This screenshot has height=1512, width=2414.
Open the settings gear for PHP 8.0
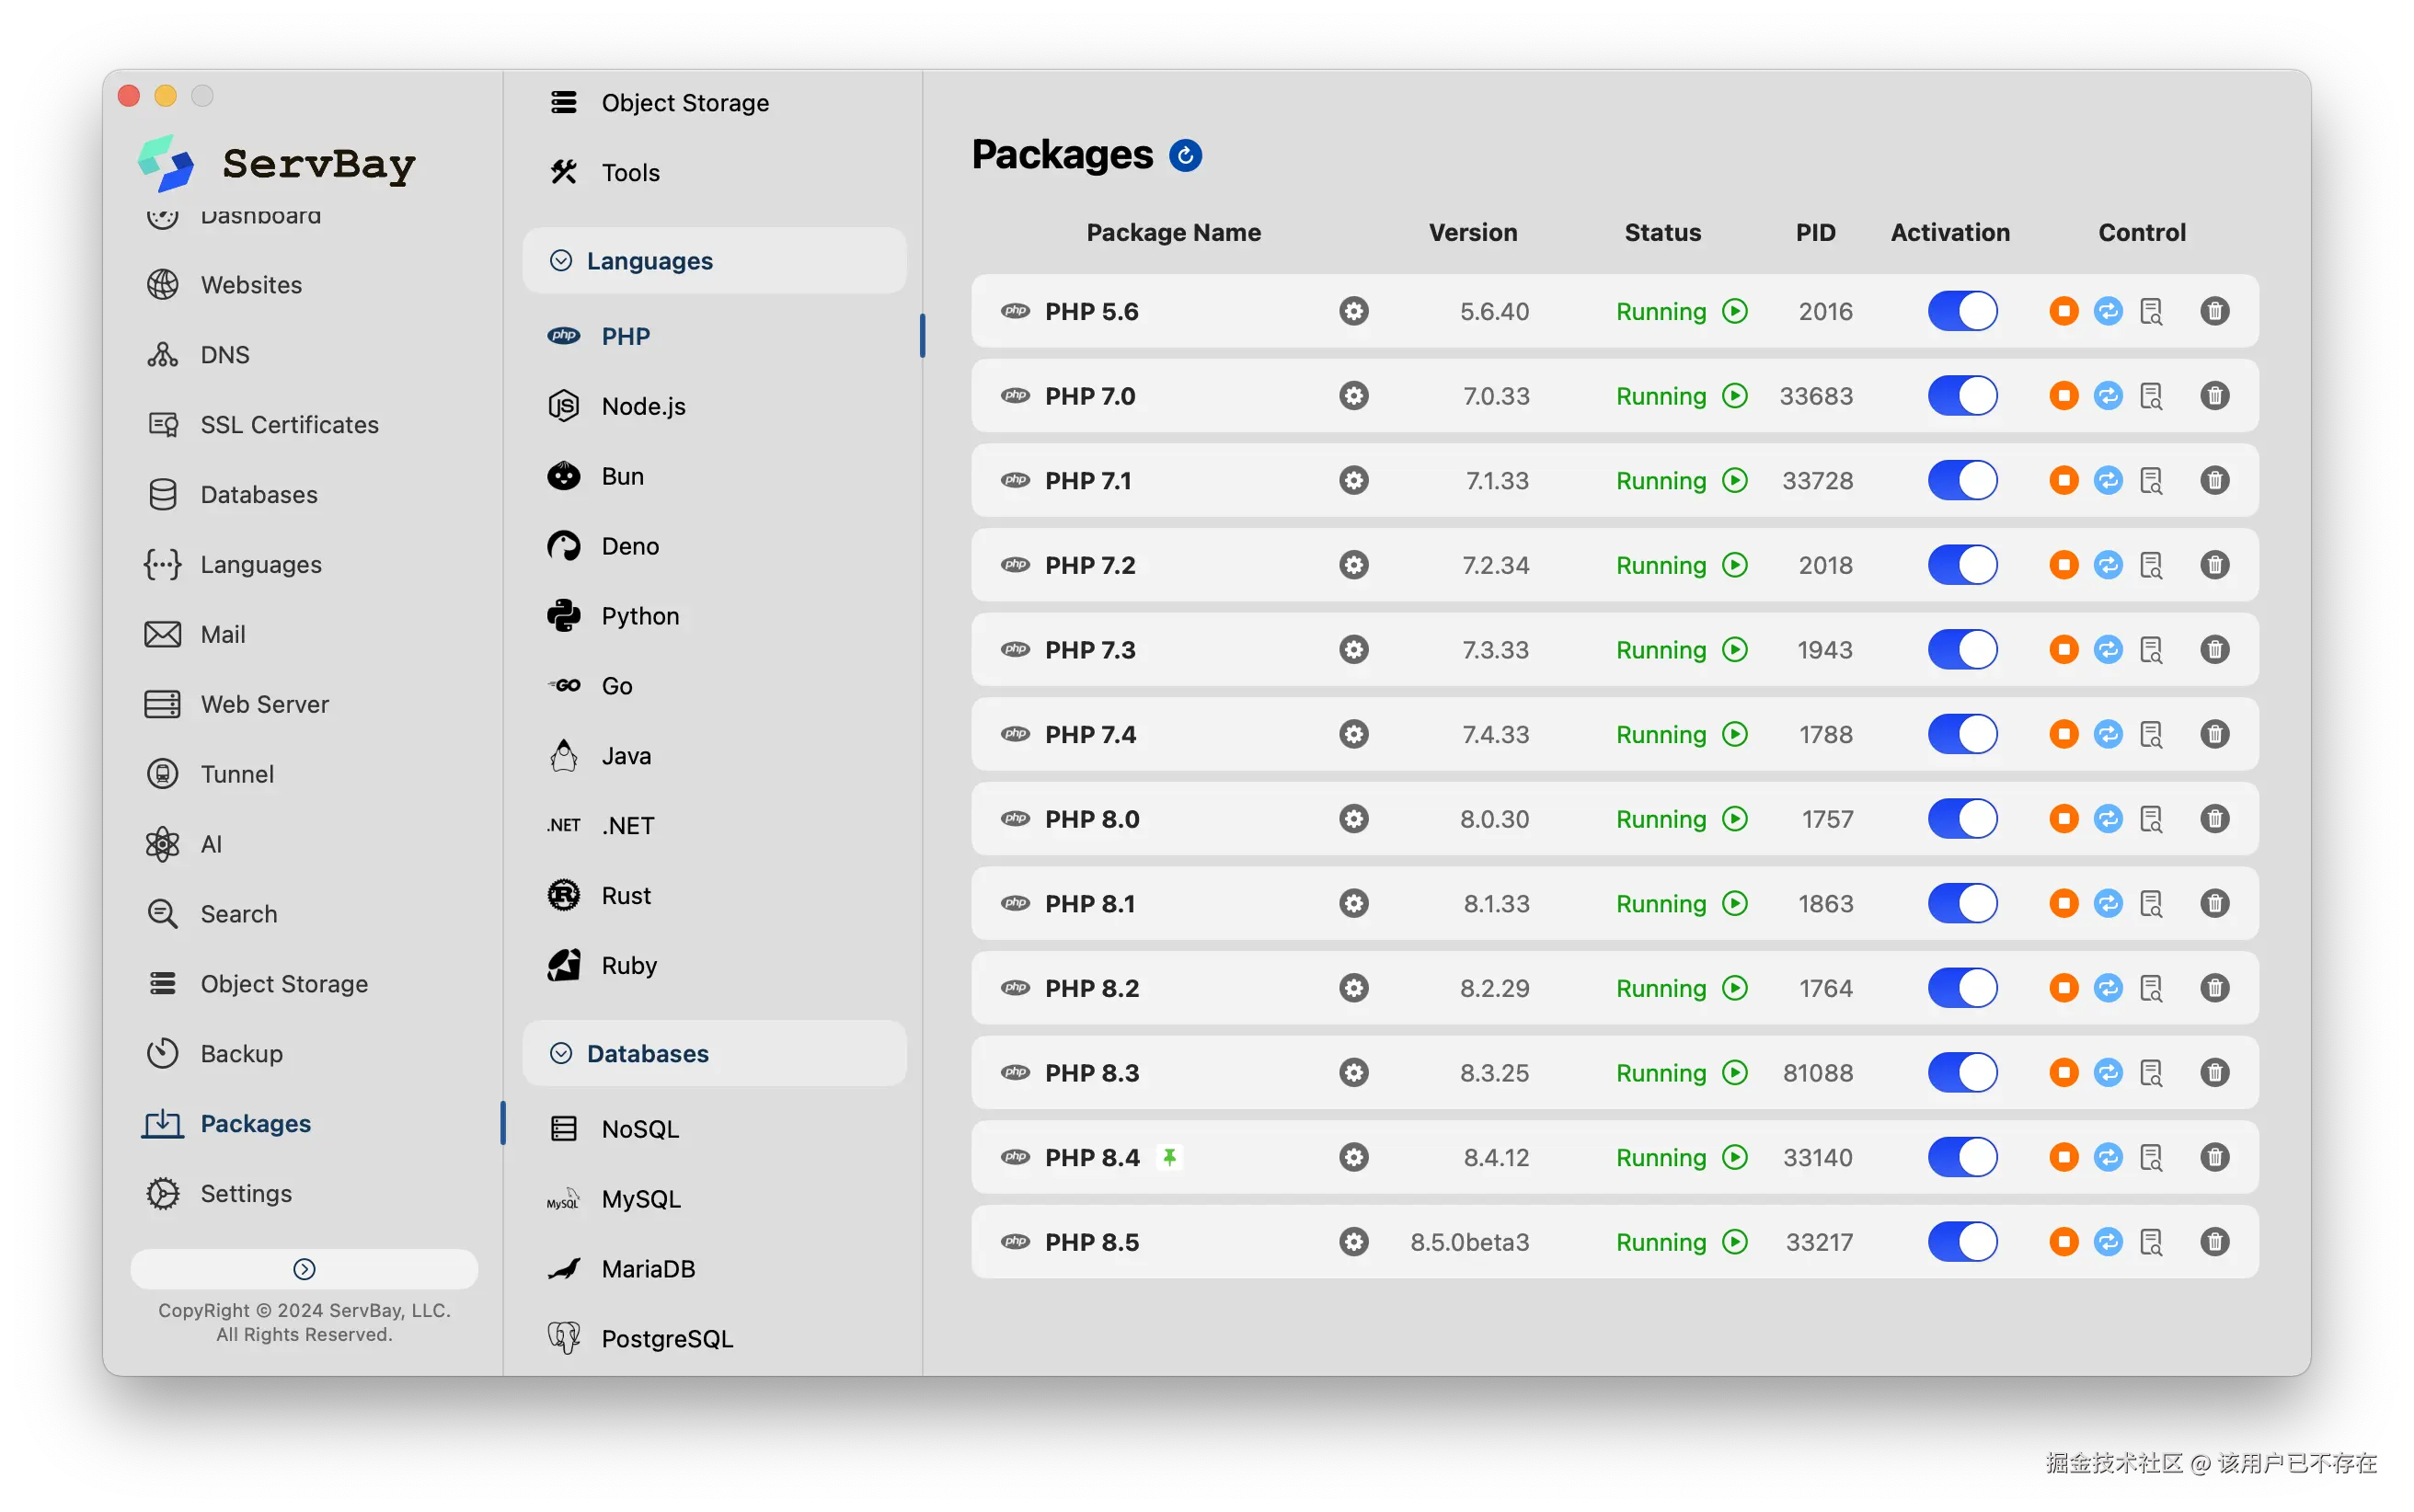(1353, 819)
